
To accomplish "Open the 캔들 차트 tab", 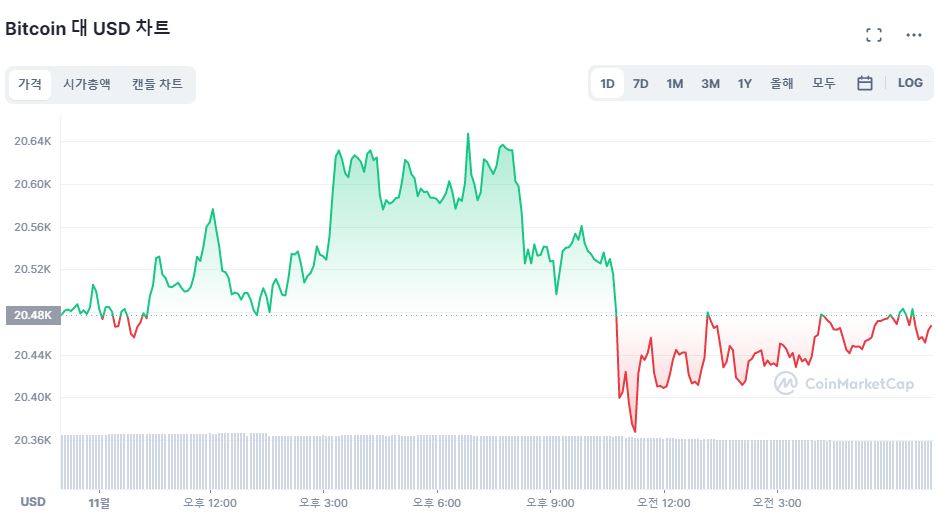I will [x=157, y=84].
